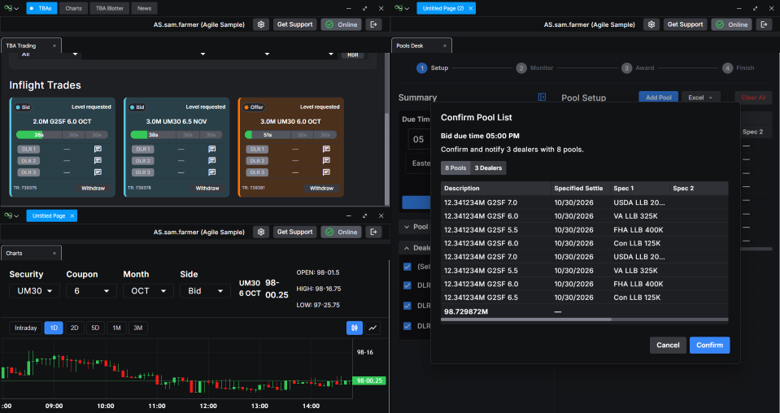Switch to the News tab
The width and height of the screenshot is (780, 413).
tap(144, 8)
